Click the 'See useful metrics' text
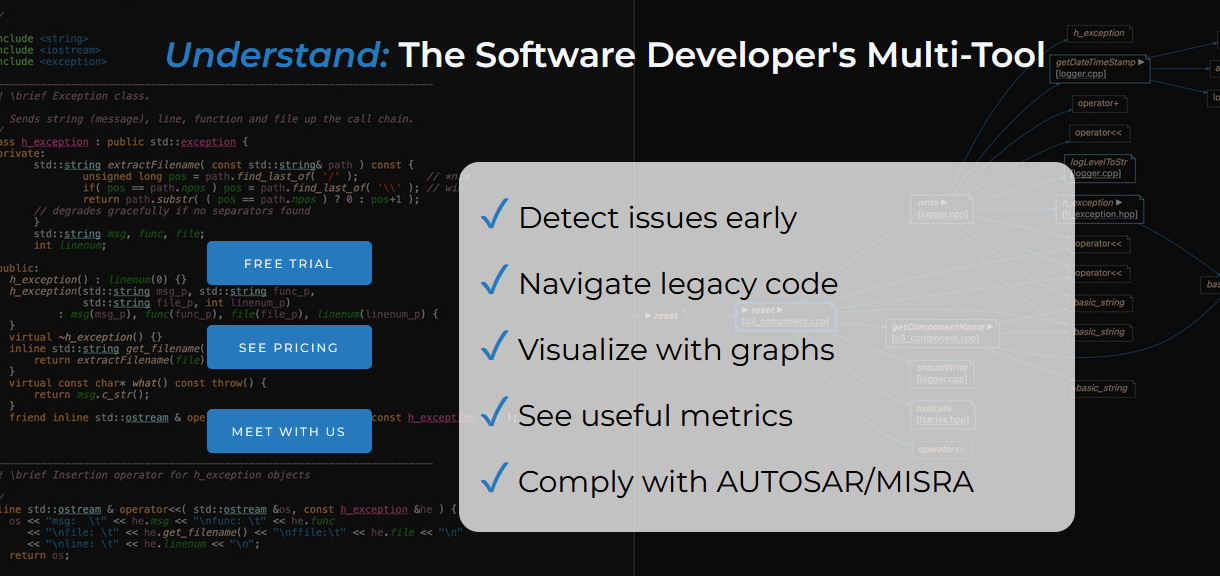 tap(655, 416)
